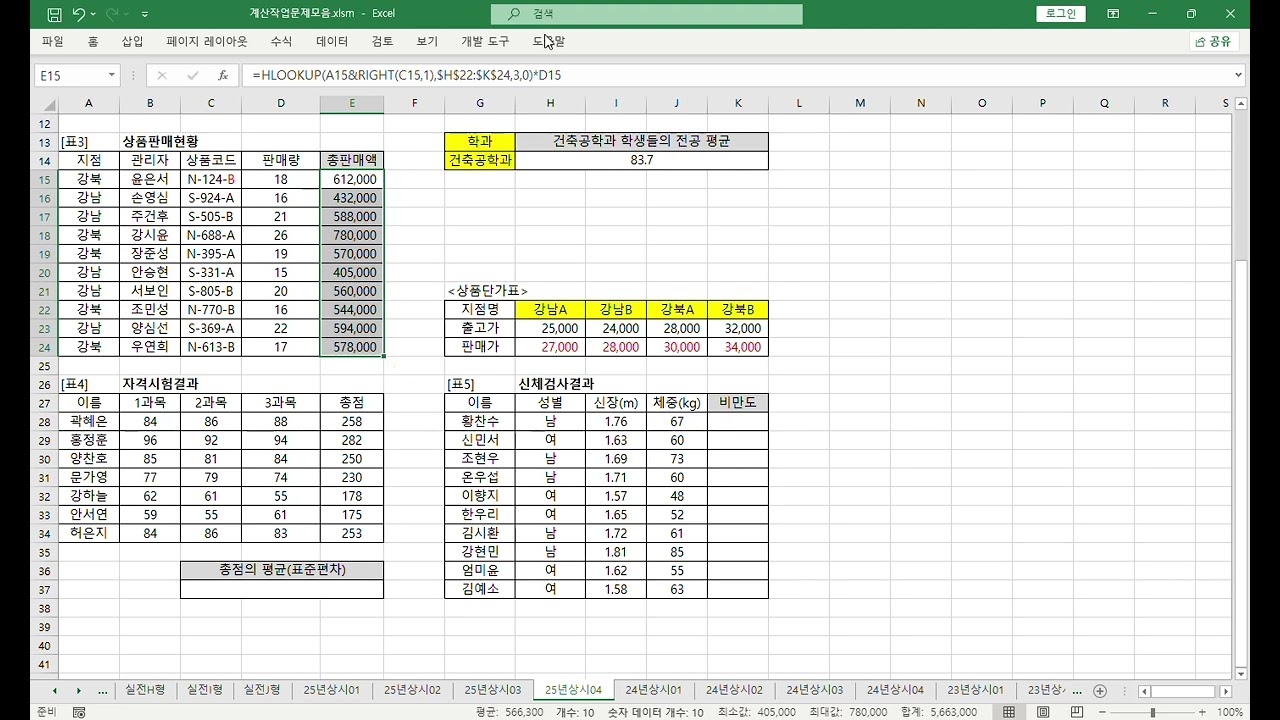
Task: Click the macro recording icon in status bar
Action: click(x=79, y=712)
